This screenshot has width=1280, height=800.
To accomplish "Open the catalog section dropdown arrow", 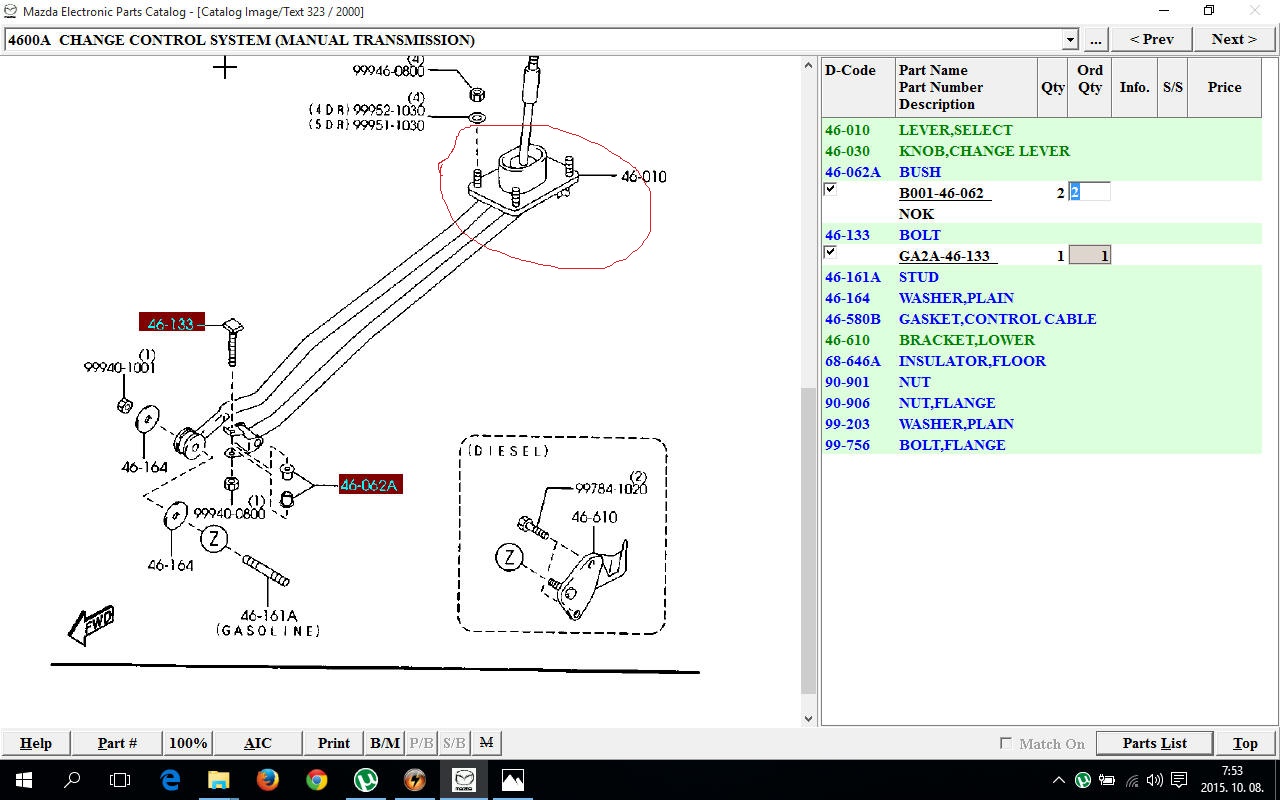I will (1070, 40).
